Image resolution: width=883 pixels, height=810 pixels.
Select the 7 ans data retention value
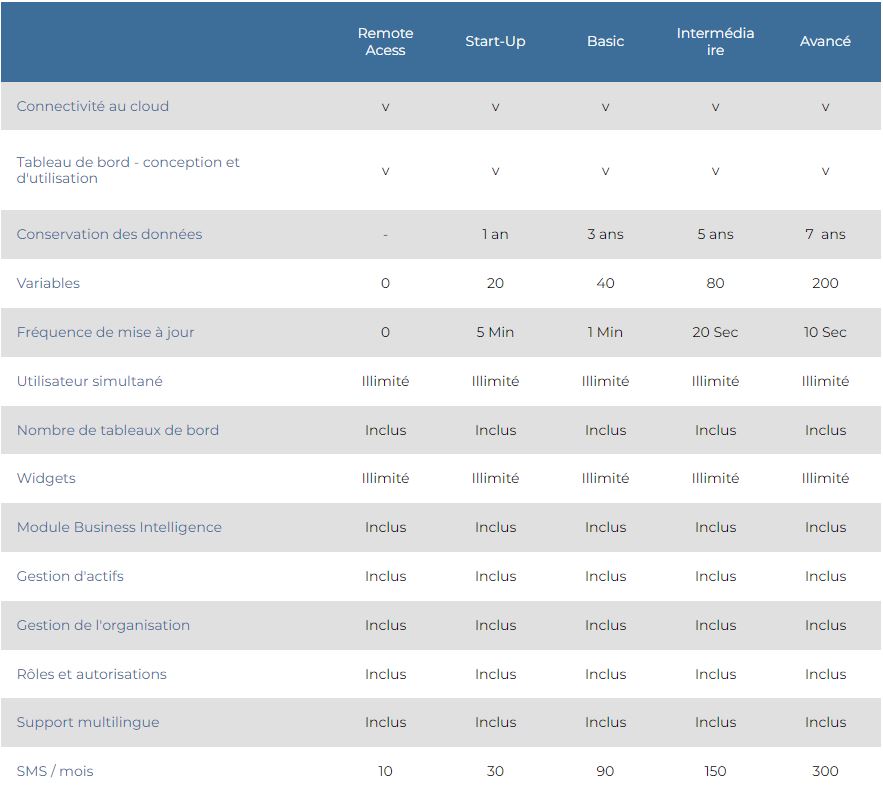click(825, 234)
